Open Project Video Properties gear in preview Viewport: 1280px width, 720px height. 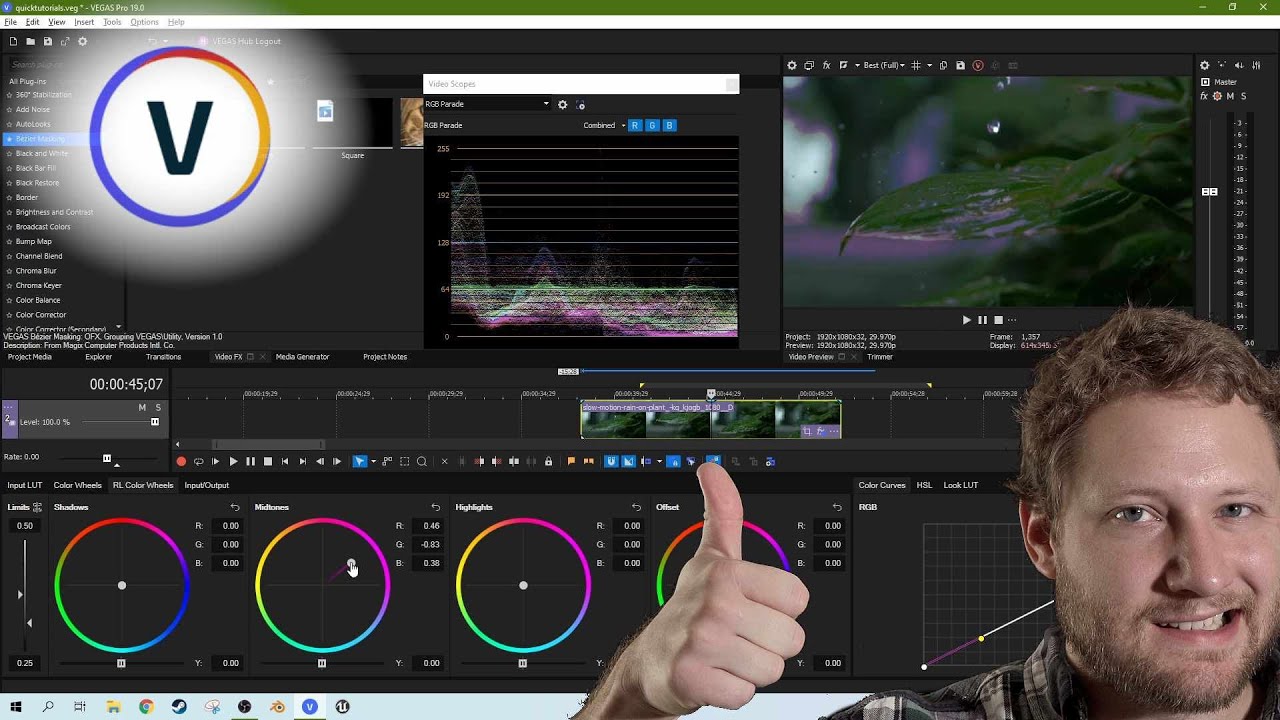792,65
